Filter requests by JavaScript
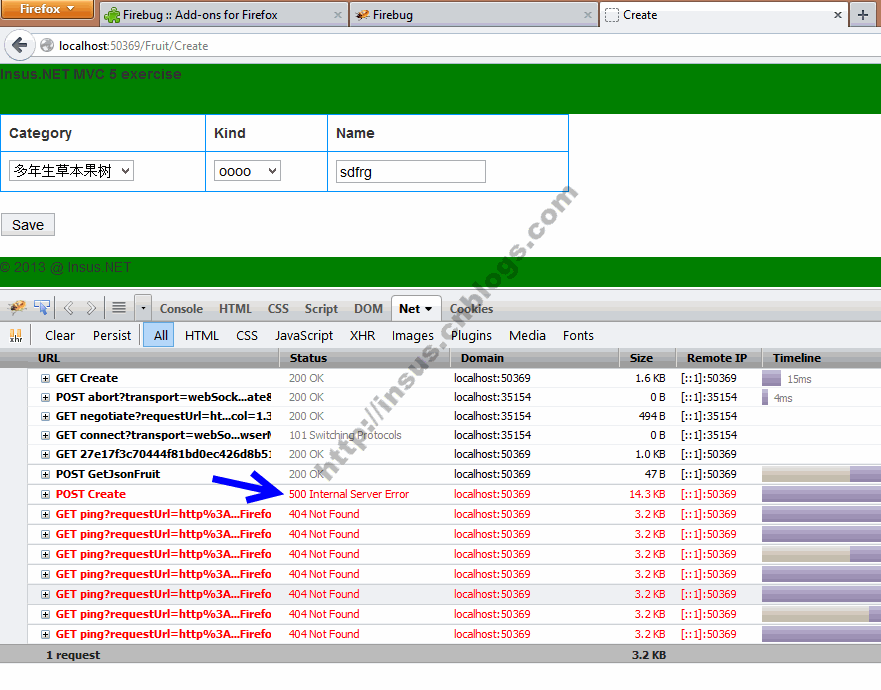This screenshot has width=881, height=690. [x=304, y=335]
